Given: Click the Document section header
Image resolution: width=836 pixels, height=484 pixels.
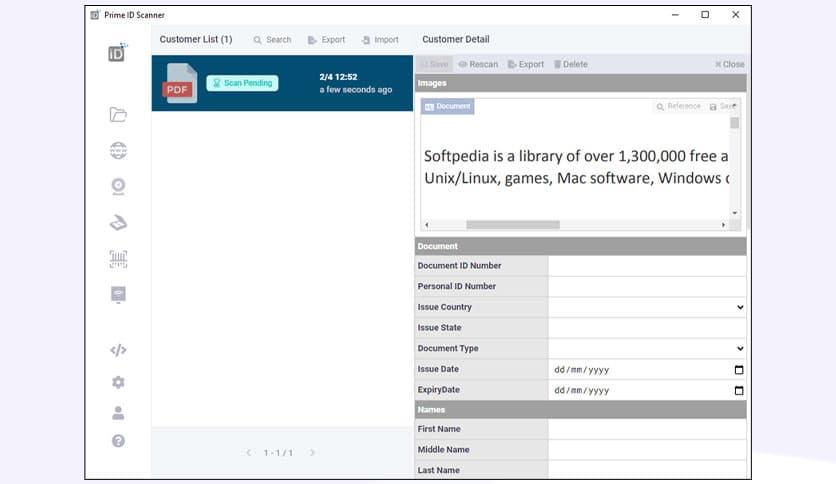Looking at the screenshot, I should (581, 246).
